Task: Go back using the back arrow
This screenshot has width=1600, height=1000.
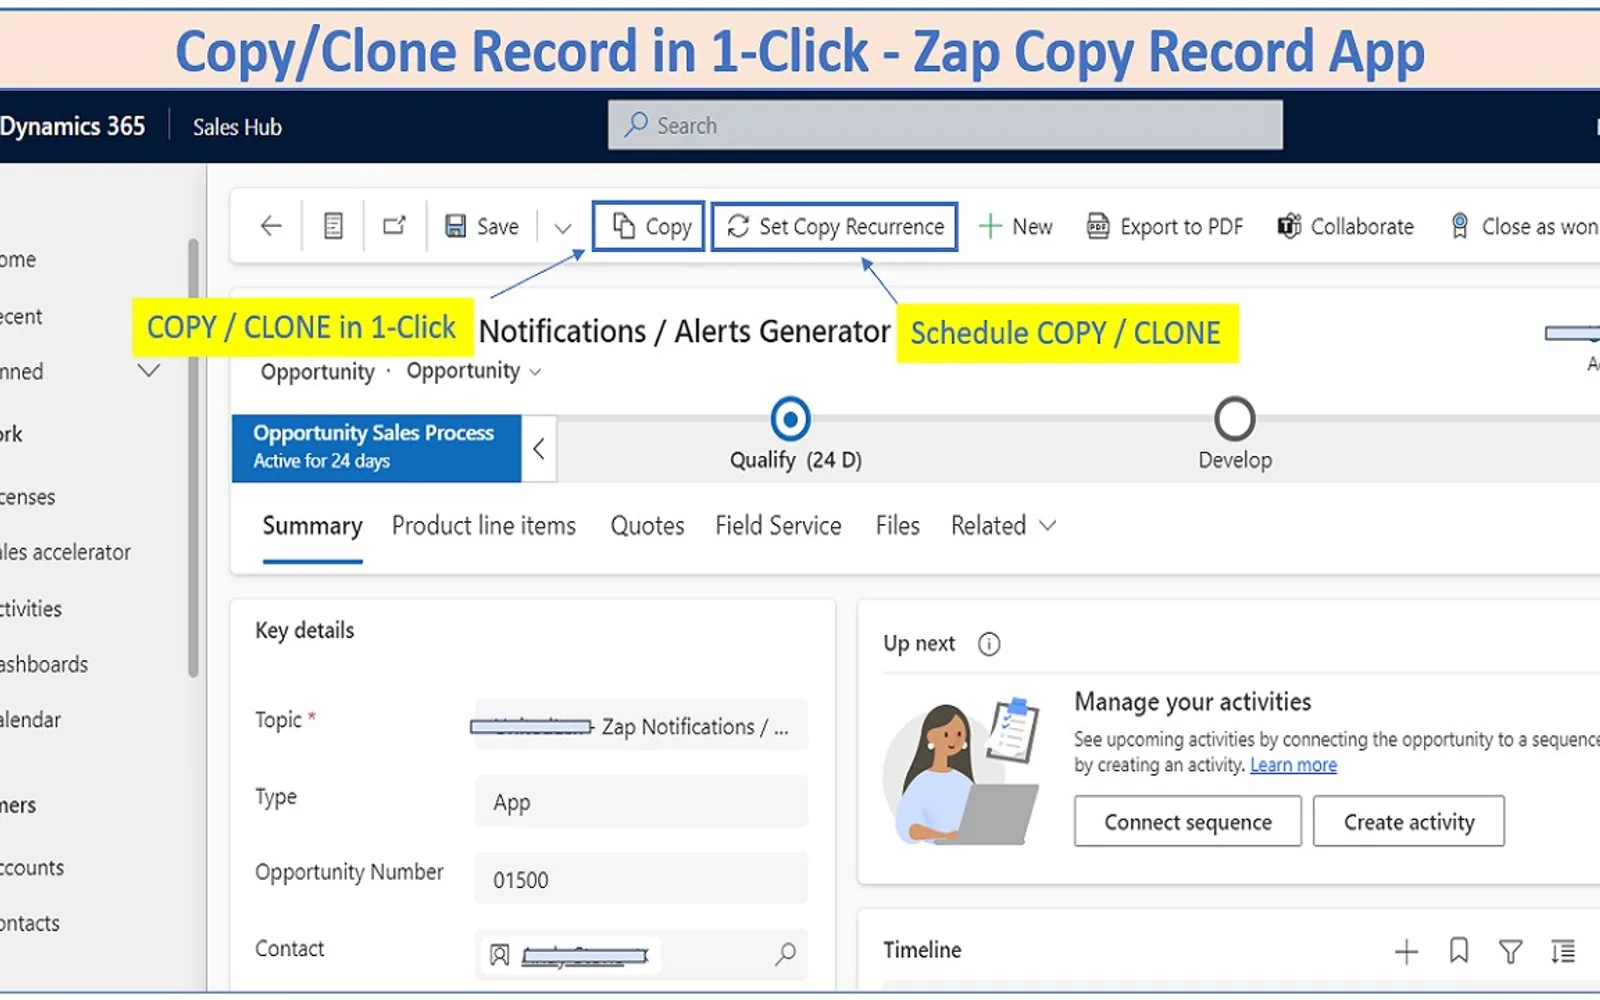Action: coord(271,226)
